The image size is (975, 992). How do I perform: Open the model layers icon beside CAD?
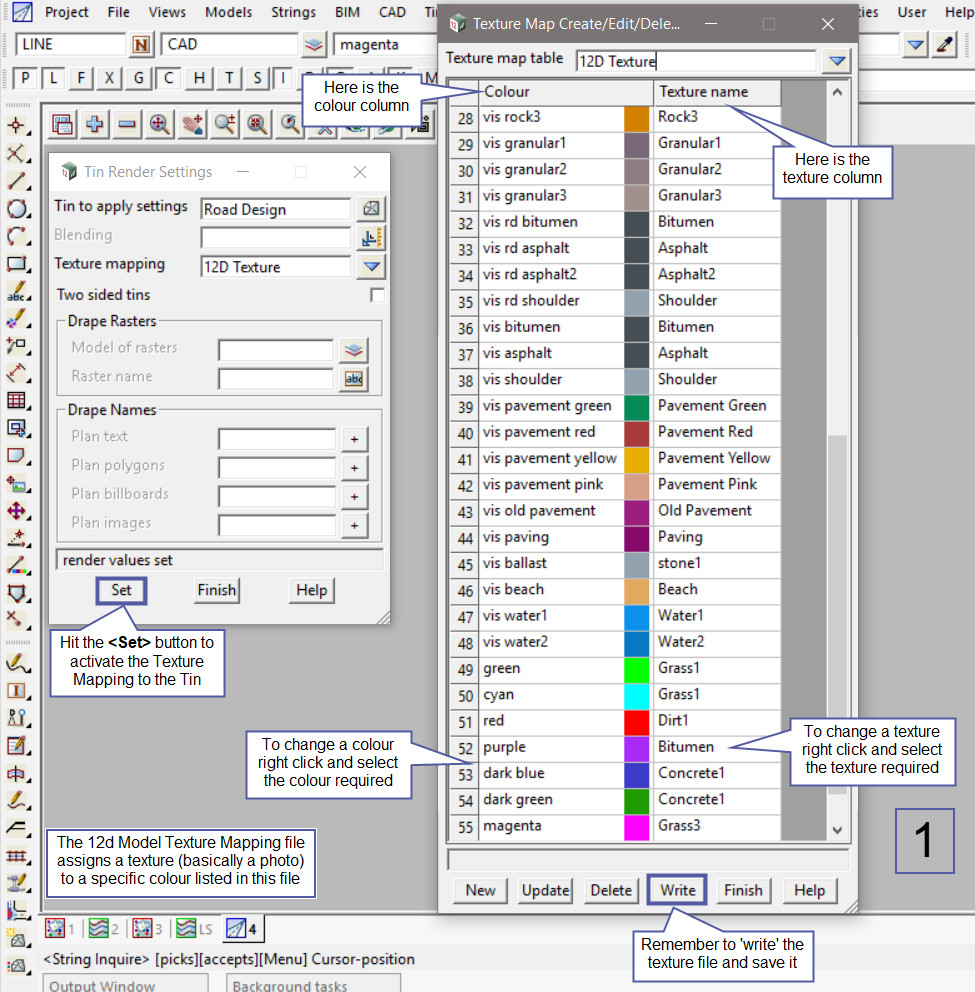pyautogui.click(x=315, y=44)
